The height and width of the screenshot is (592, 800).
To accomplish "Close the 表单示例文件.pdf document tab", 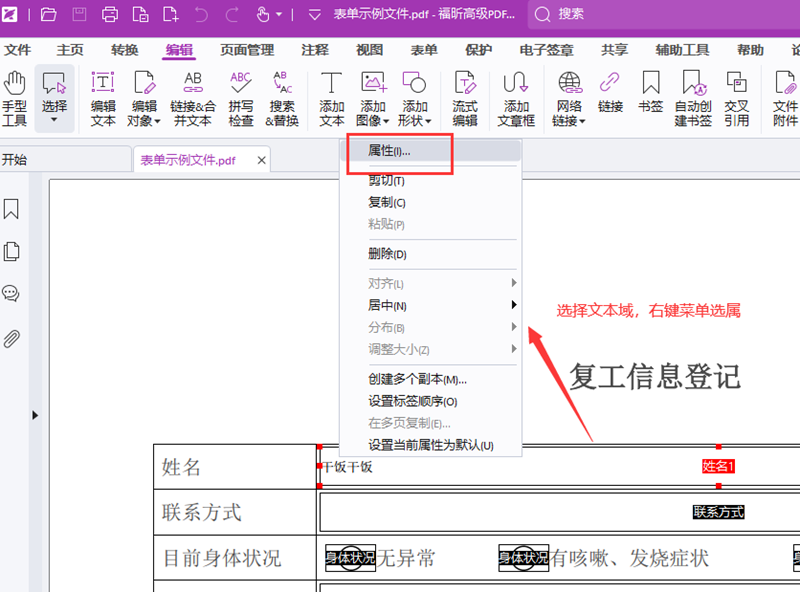I will click(262, 160).
